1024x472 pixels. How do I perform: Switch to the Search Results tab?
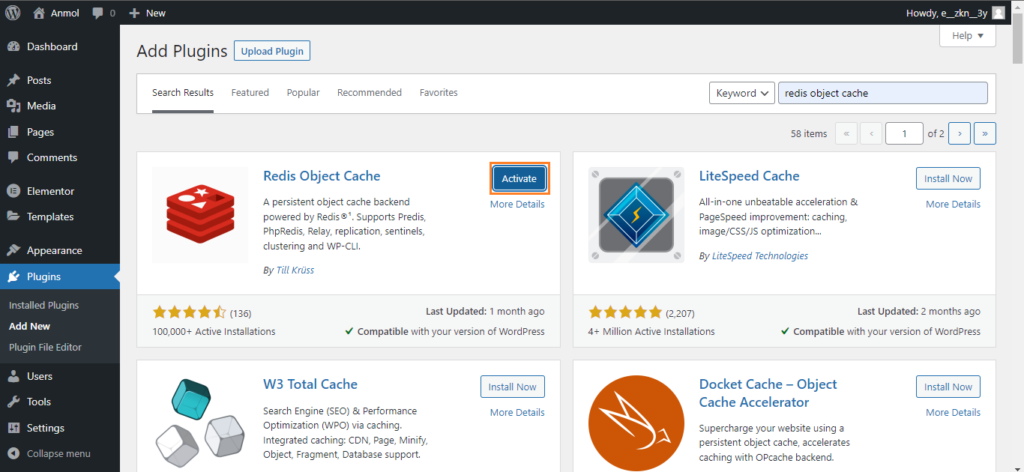(183, 93)
